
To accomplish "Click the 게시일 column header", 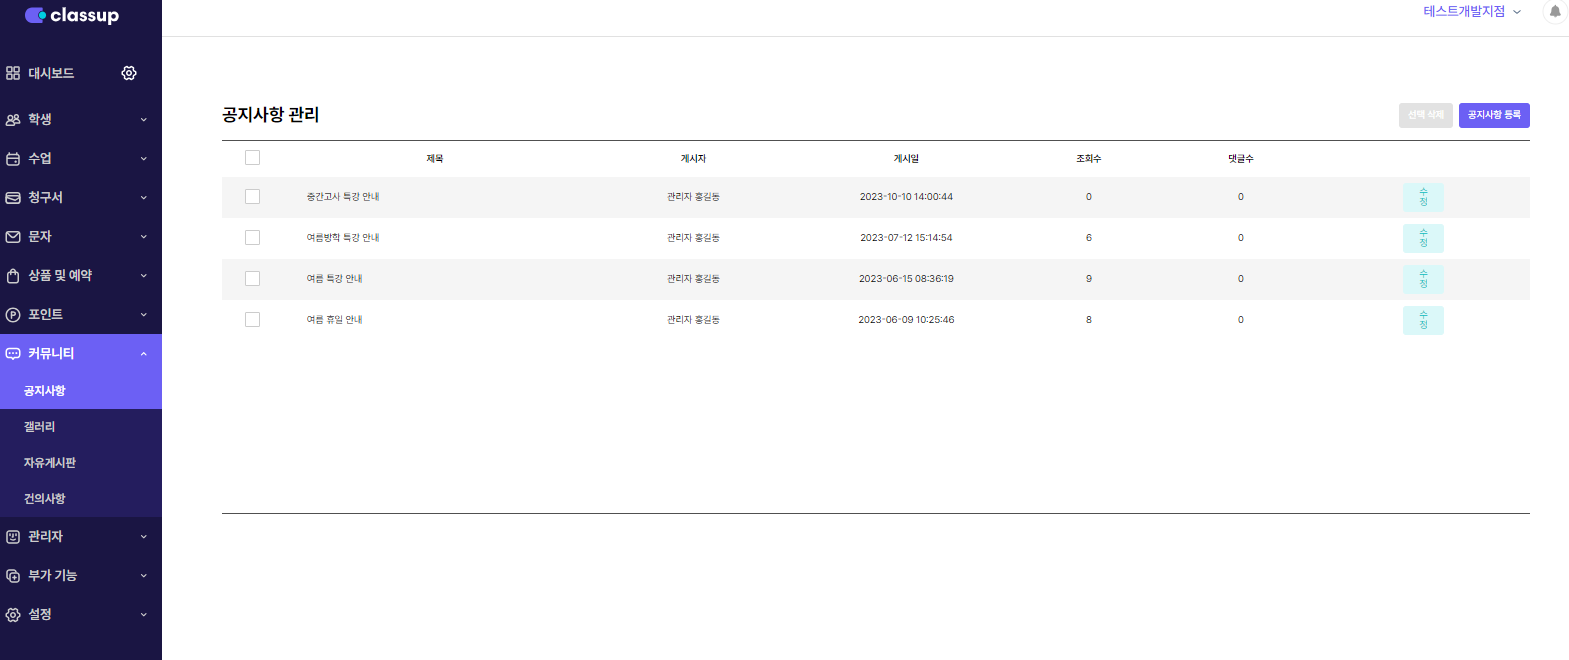I will pyautogui.click(x=906, y=159).
